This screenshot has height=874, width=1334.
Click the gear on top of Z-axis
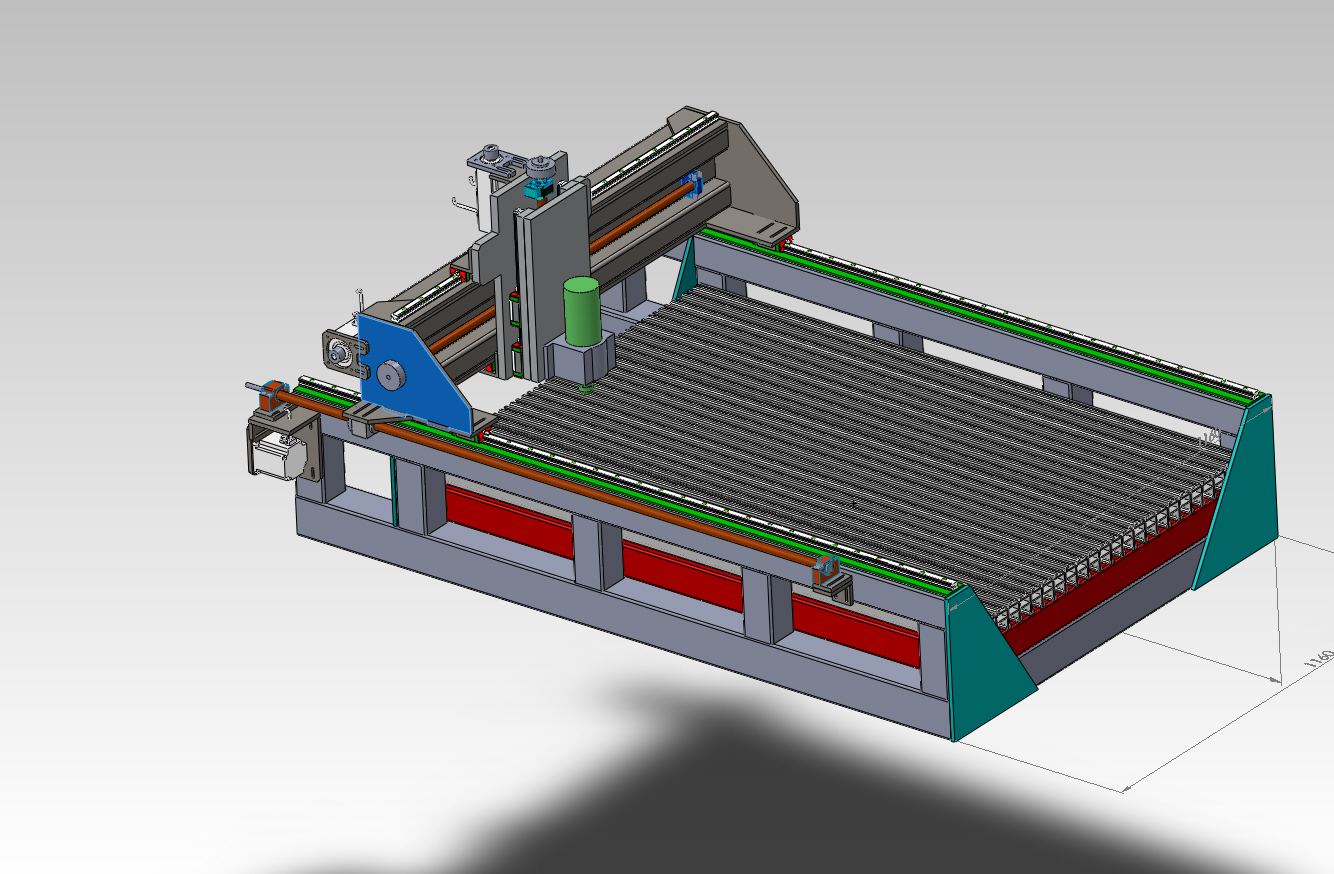coord(543,166)
